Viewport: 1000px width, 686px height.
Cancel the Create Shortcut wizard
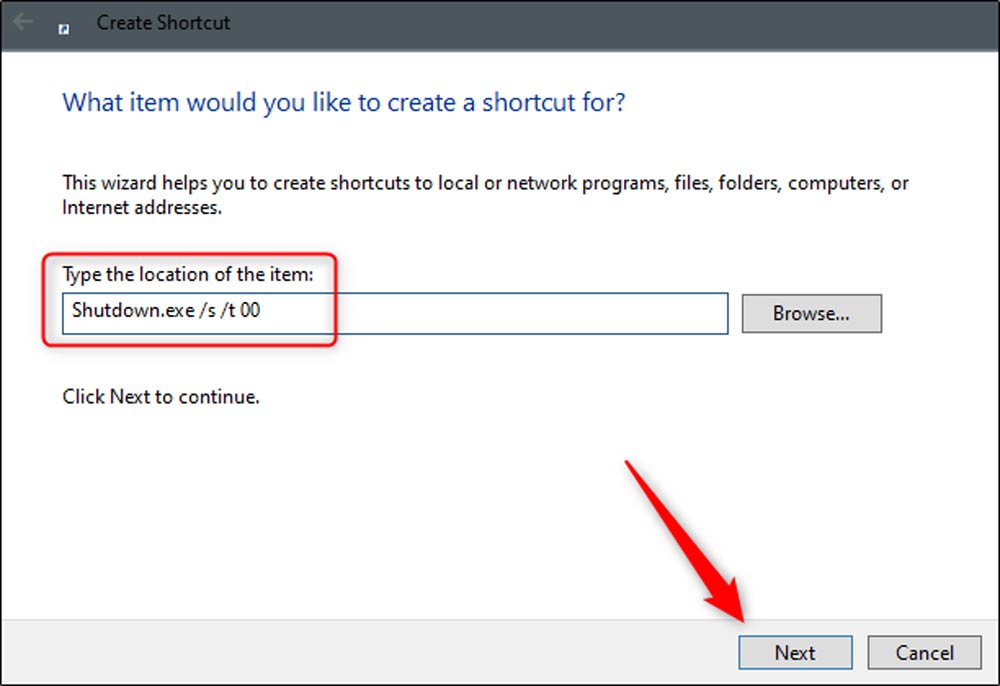(x=924, y=653)
